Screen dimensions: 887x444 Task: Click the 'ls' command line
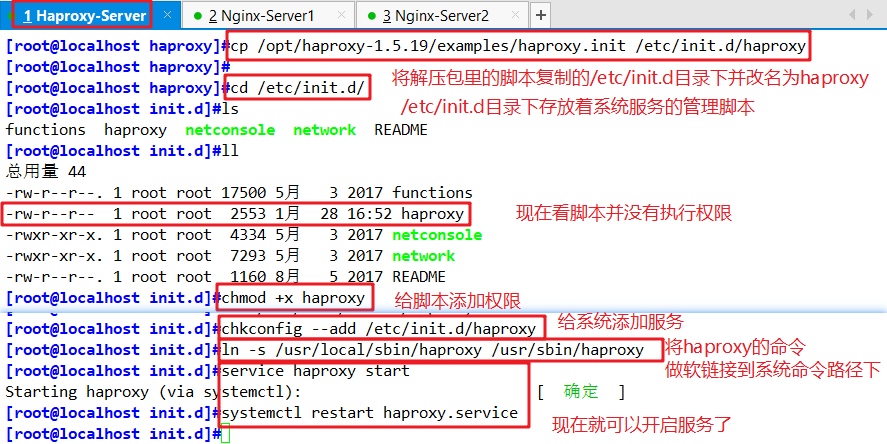(x=230, y=109)
